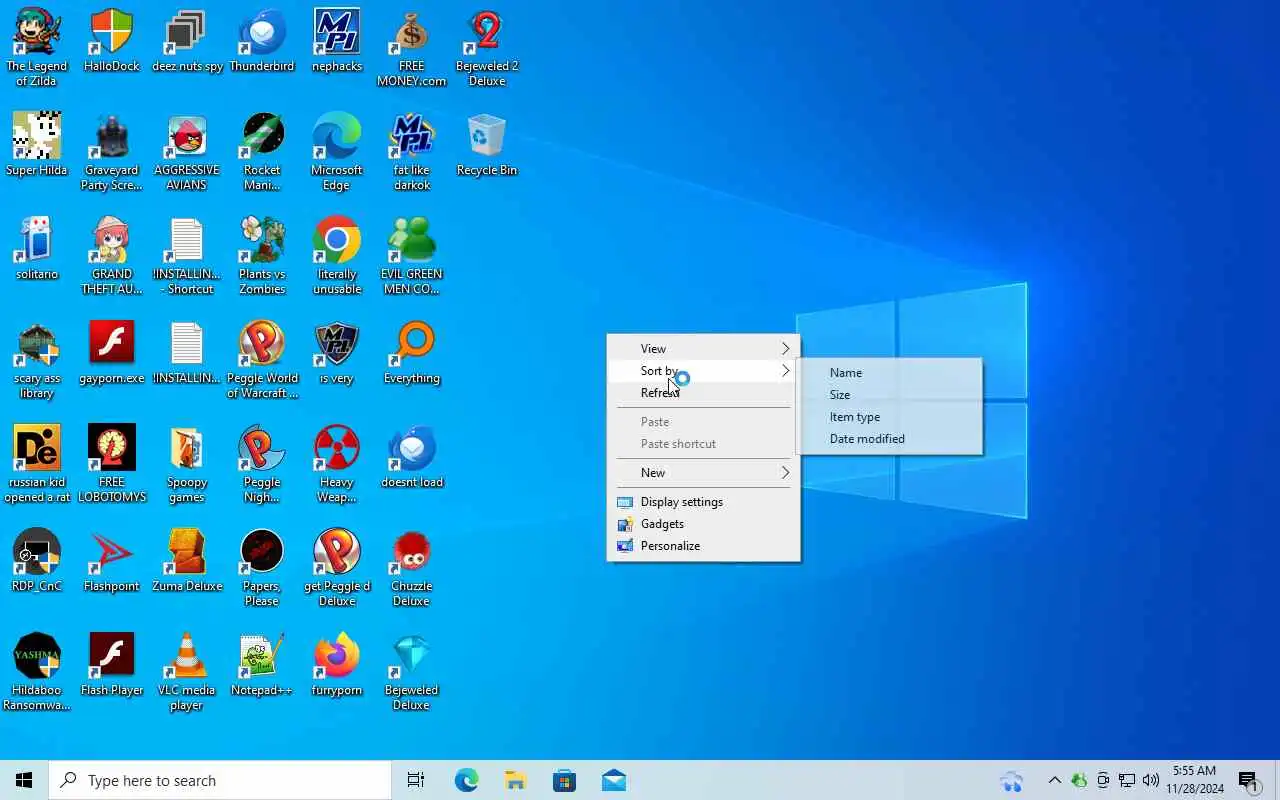
Task: Show hidden system tray icons chevron
Action: [x=1054, y=780]
